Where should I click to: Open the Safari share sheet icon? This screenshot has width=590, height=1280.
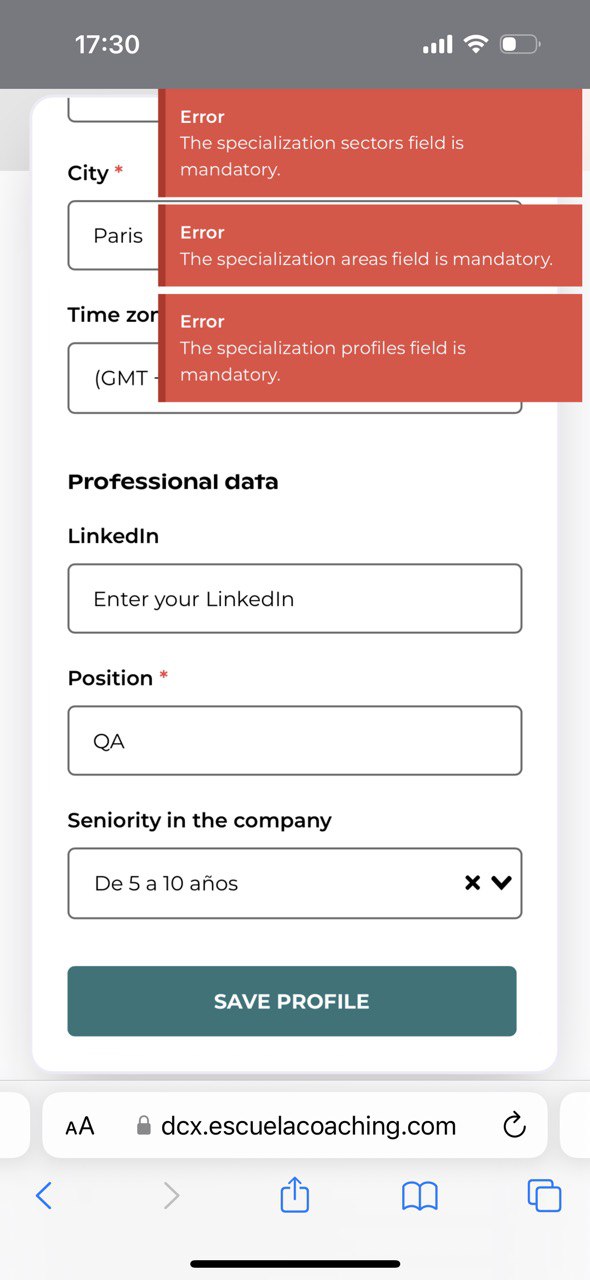[295, 1194]
